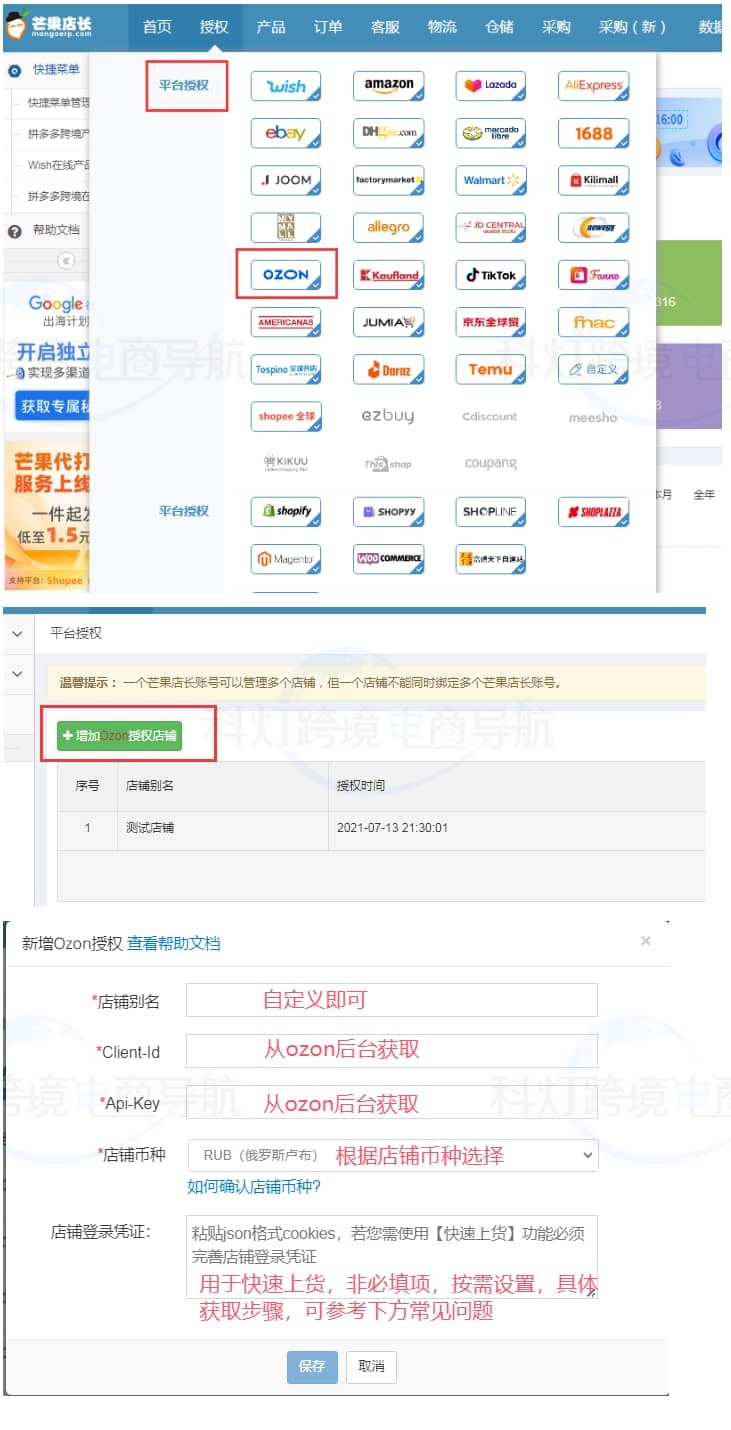
Task: Open the 授权 menu
Action: click(214, 27)
